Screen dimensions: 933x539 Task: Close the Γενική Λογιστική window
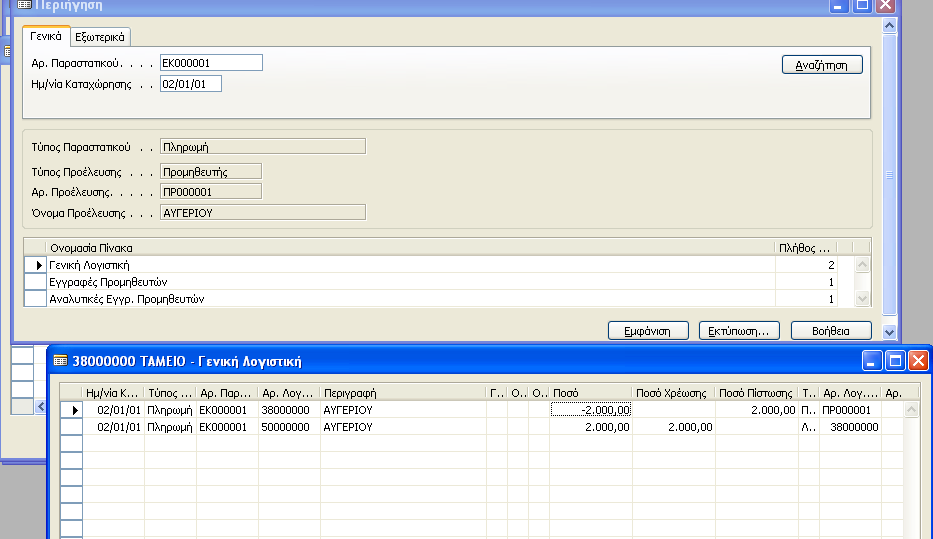tap(918, 361)
